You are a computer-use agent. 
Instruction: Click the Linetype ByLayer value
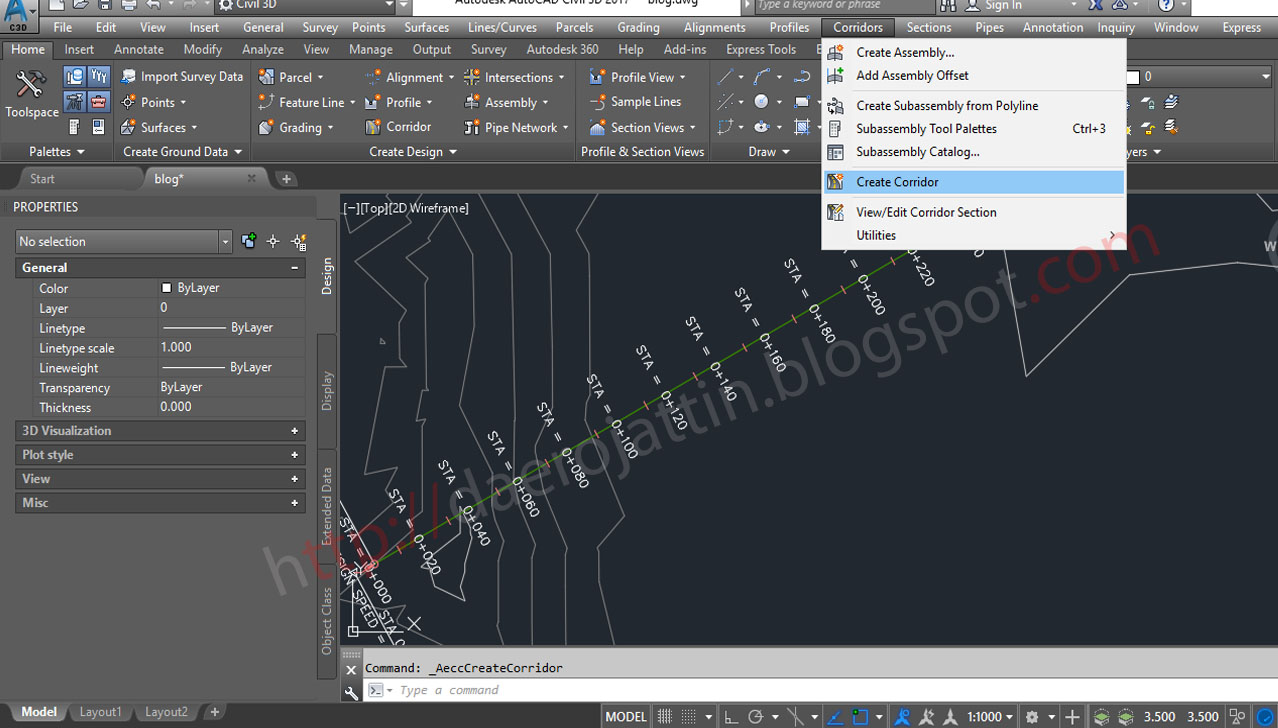[x=231, y=328]
